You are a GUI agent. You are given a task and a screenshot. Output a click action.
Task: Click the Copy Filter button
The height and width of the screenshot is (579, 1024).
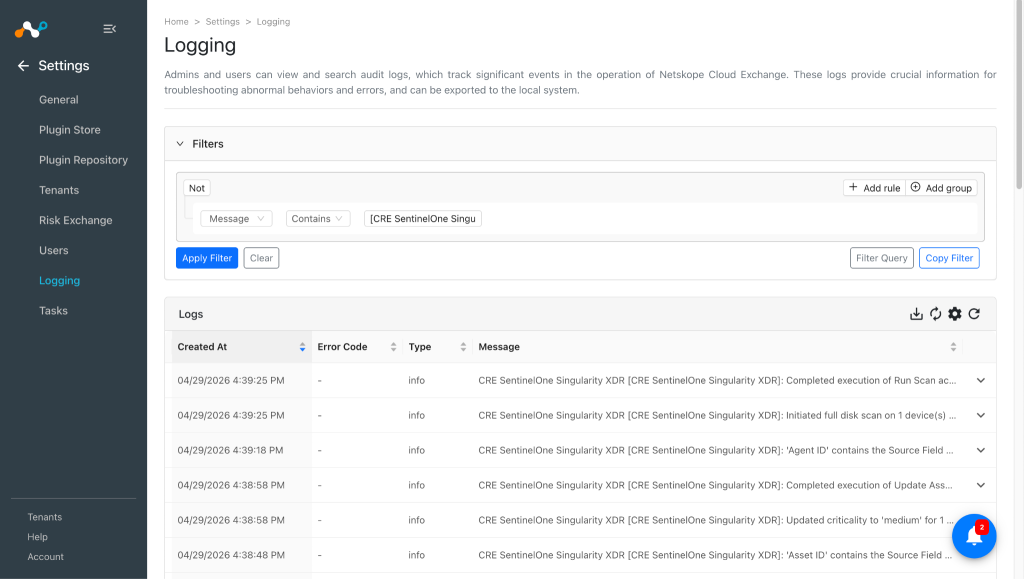pos(949,258)
